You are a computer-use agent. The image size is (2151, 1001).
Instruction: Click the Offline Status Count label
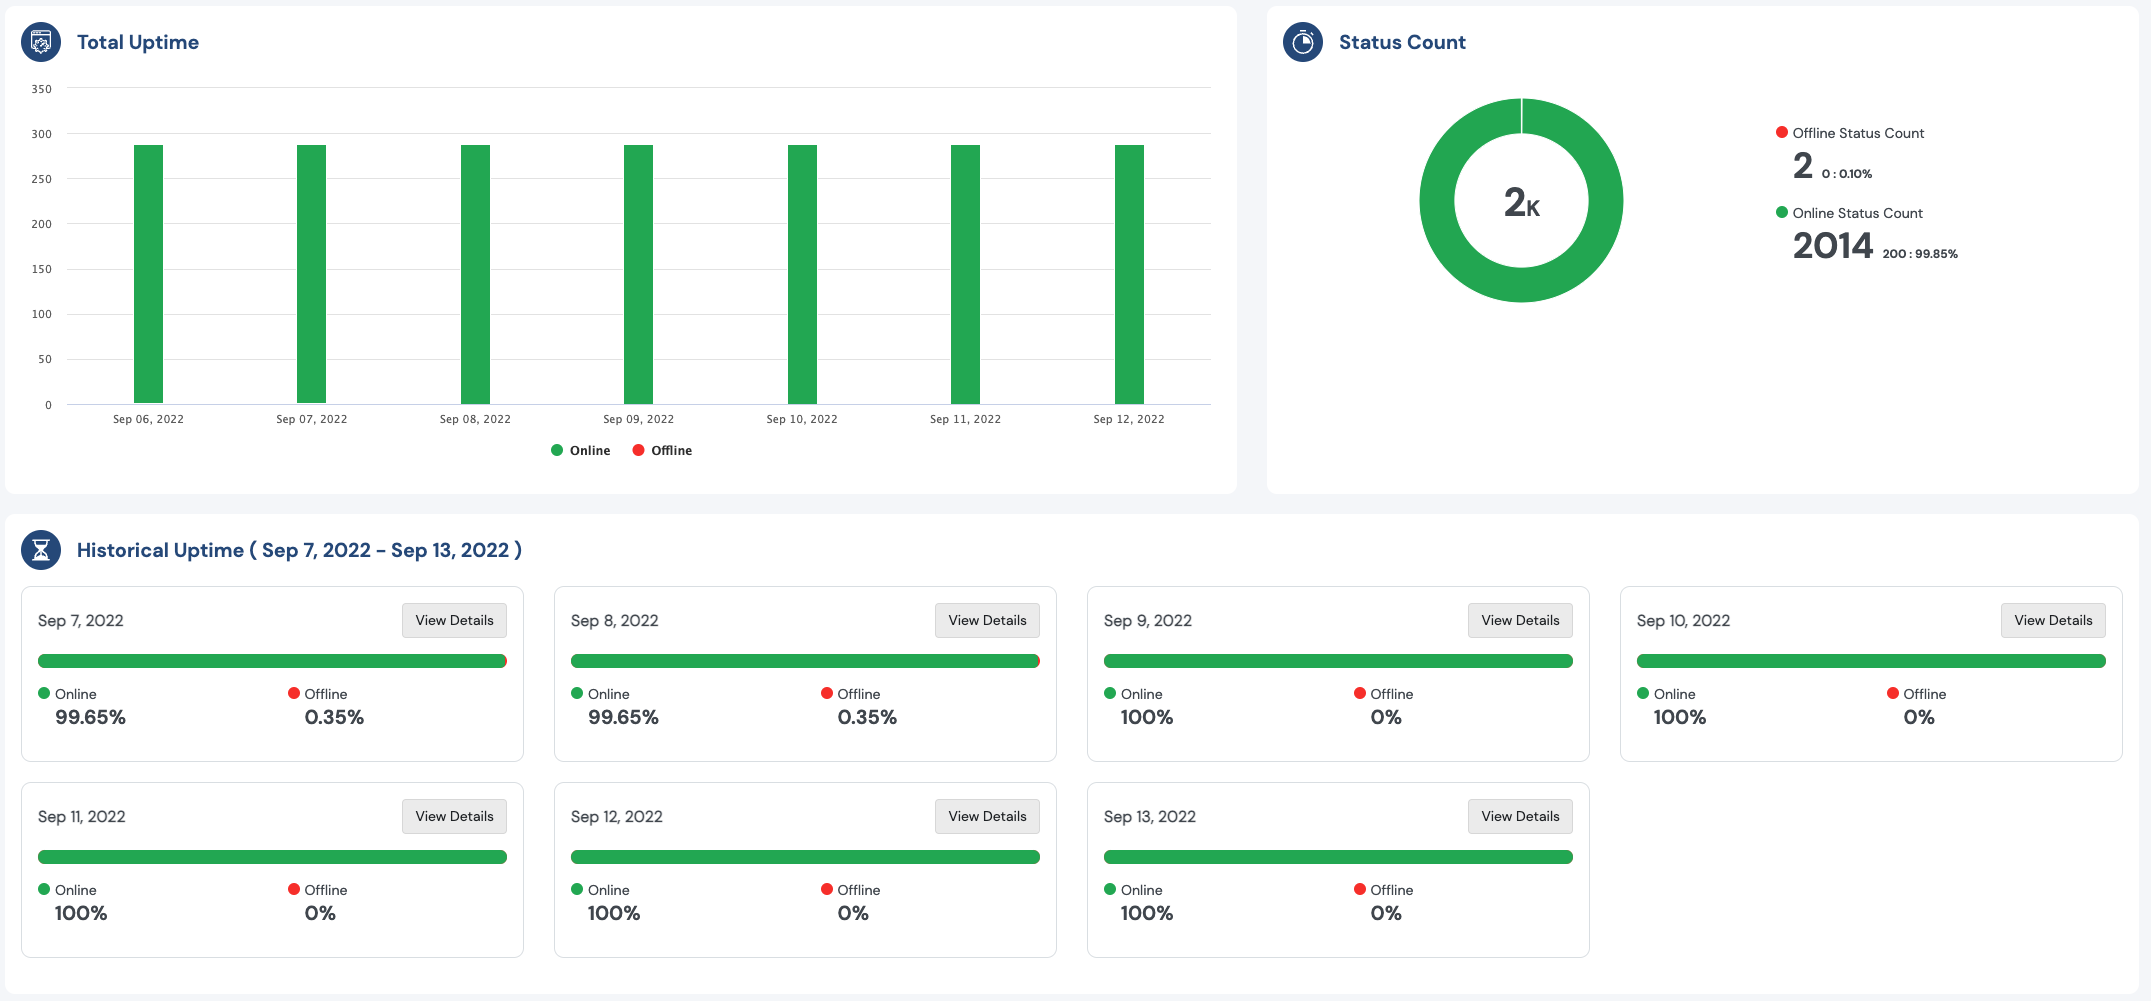click(x=1858, y=133)
